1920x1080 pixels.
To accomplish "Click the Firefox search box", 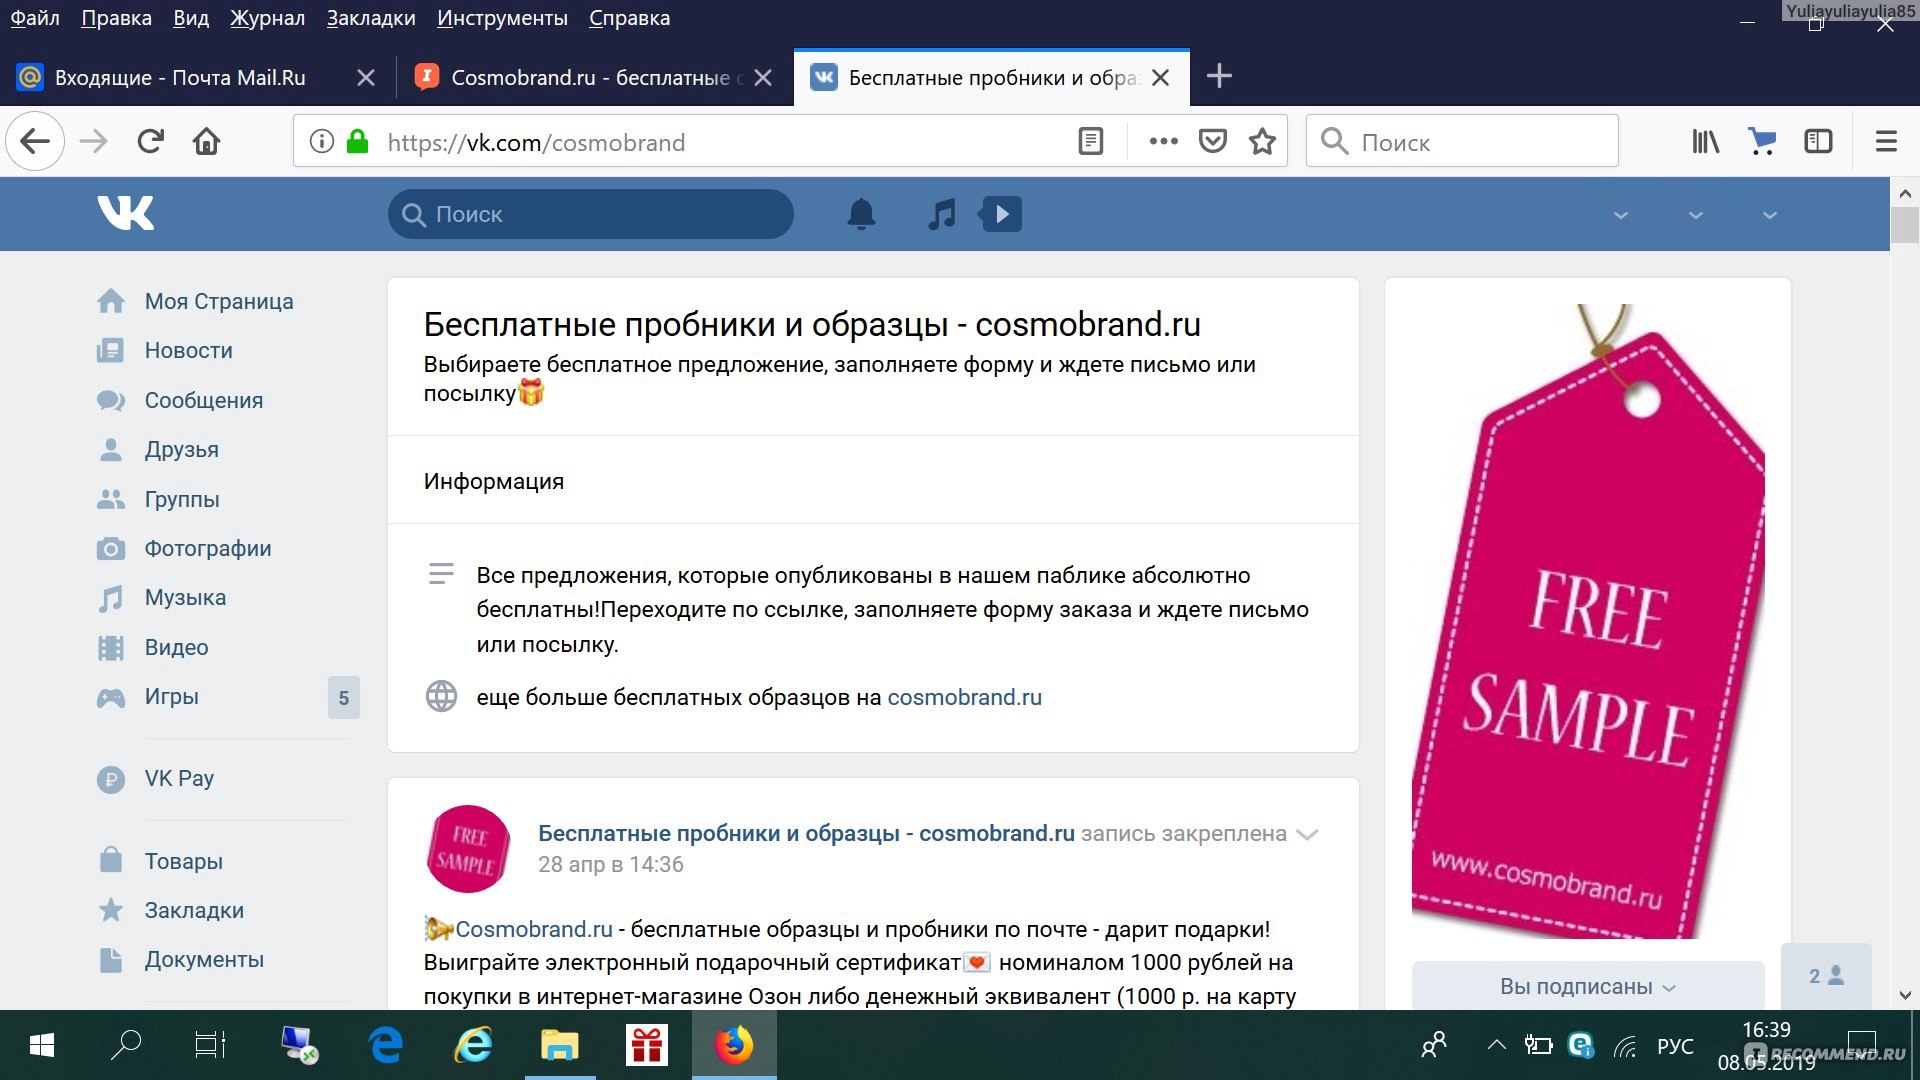I will [1462, 141].
